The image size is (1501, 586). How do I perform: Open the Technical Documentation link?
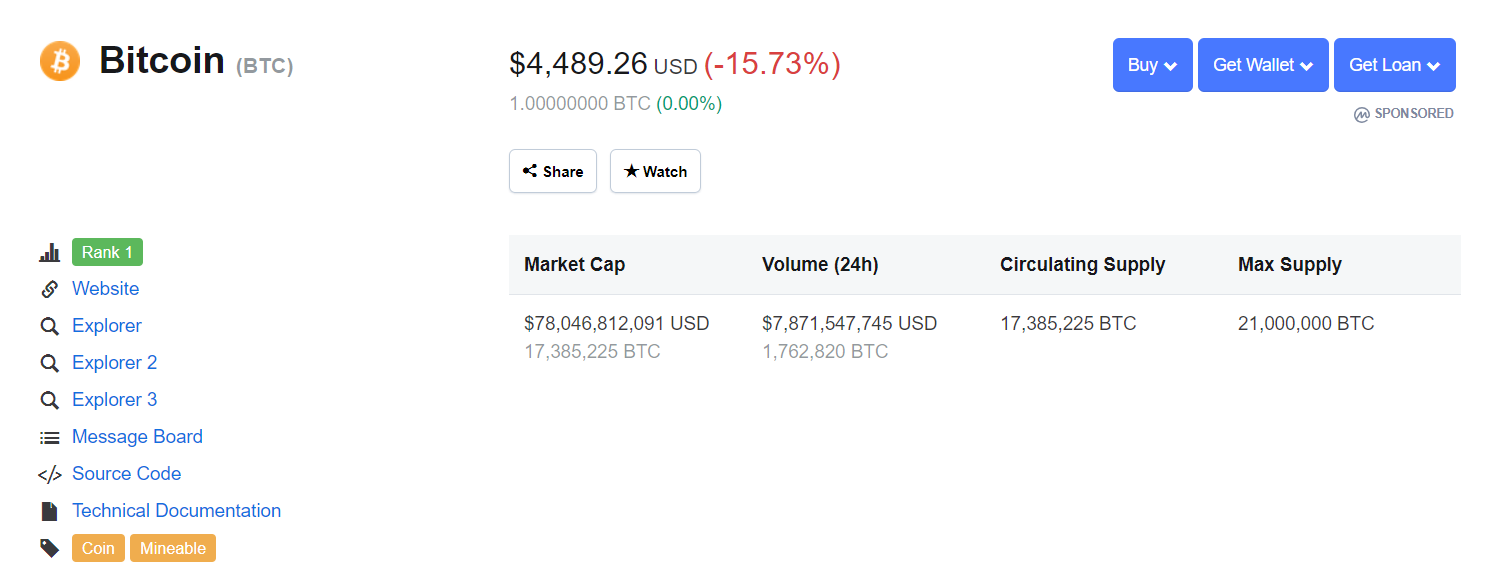[x=176, y=511]
